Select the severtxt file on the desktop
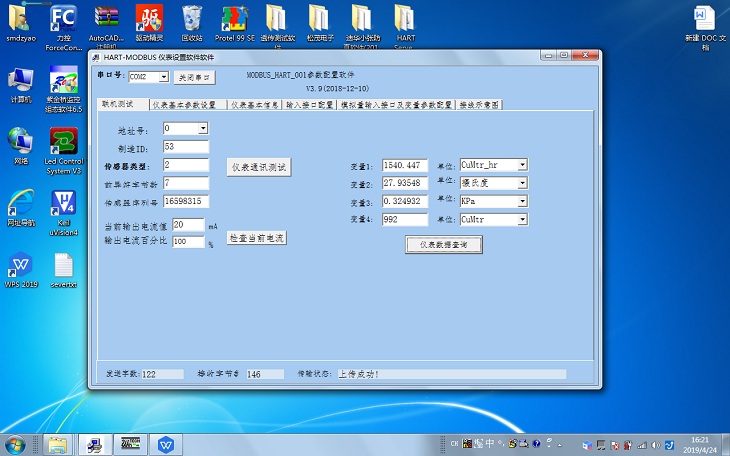Viewport: 730px width, 456px height. [x=63, y=266]
